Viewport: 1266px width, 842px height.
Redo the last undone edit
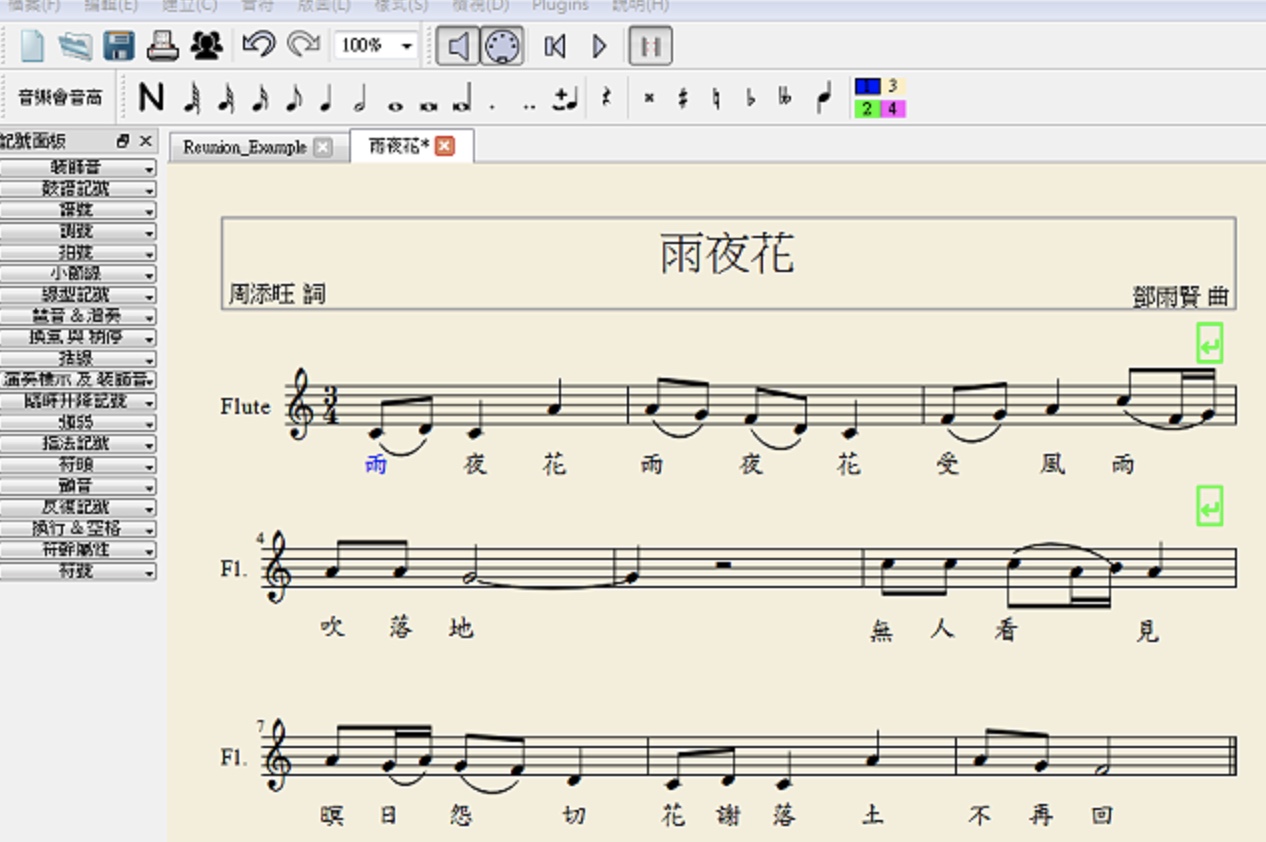(303, 46)
